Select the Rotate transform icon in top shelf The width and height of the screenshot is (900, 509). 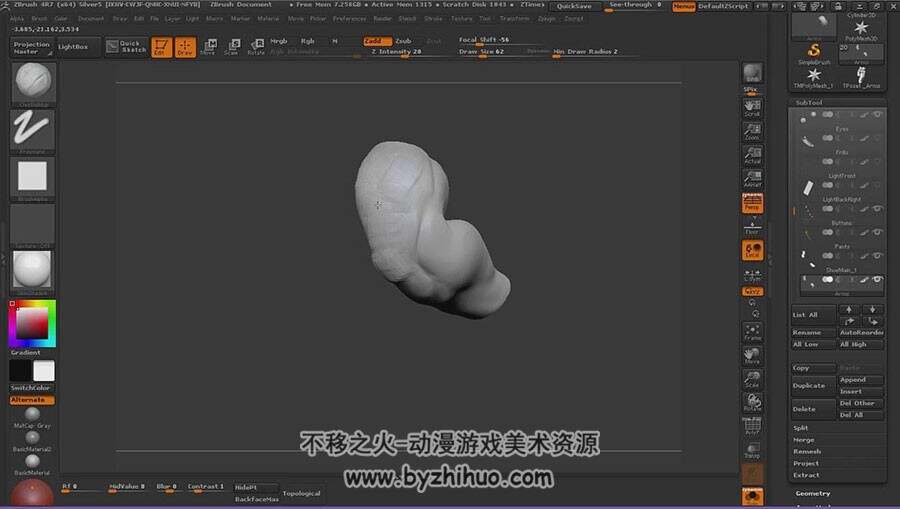[x=256, y=47]
